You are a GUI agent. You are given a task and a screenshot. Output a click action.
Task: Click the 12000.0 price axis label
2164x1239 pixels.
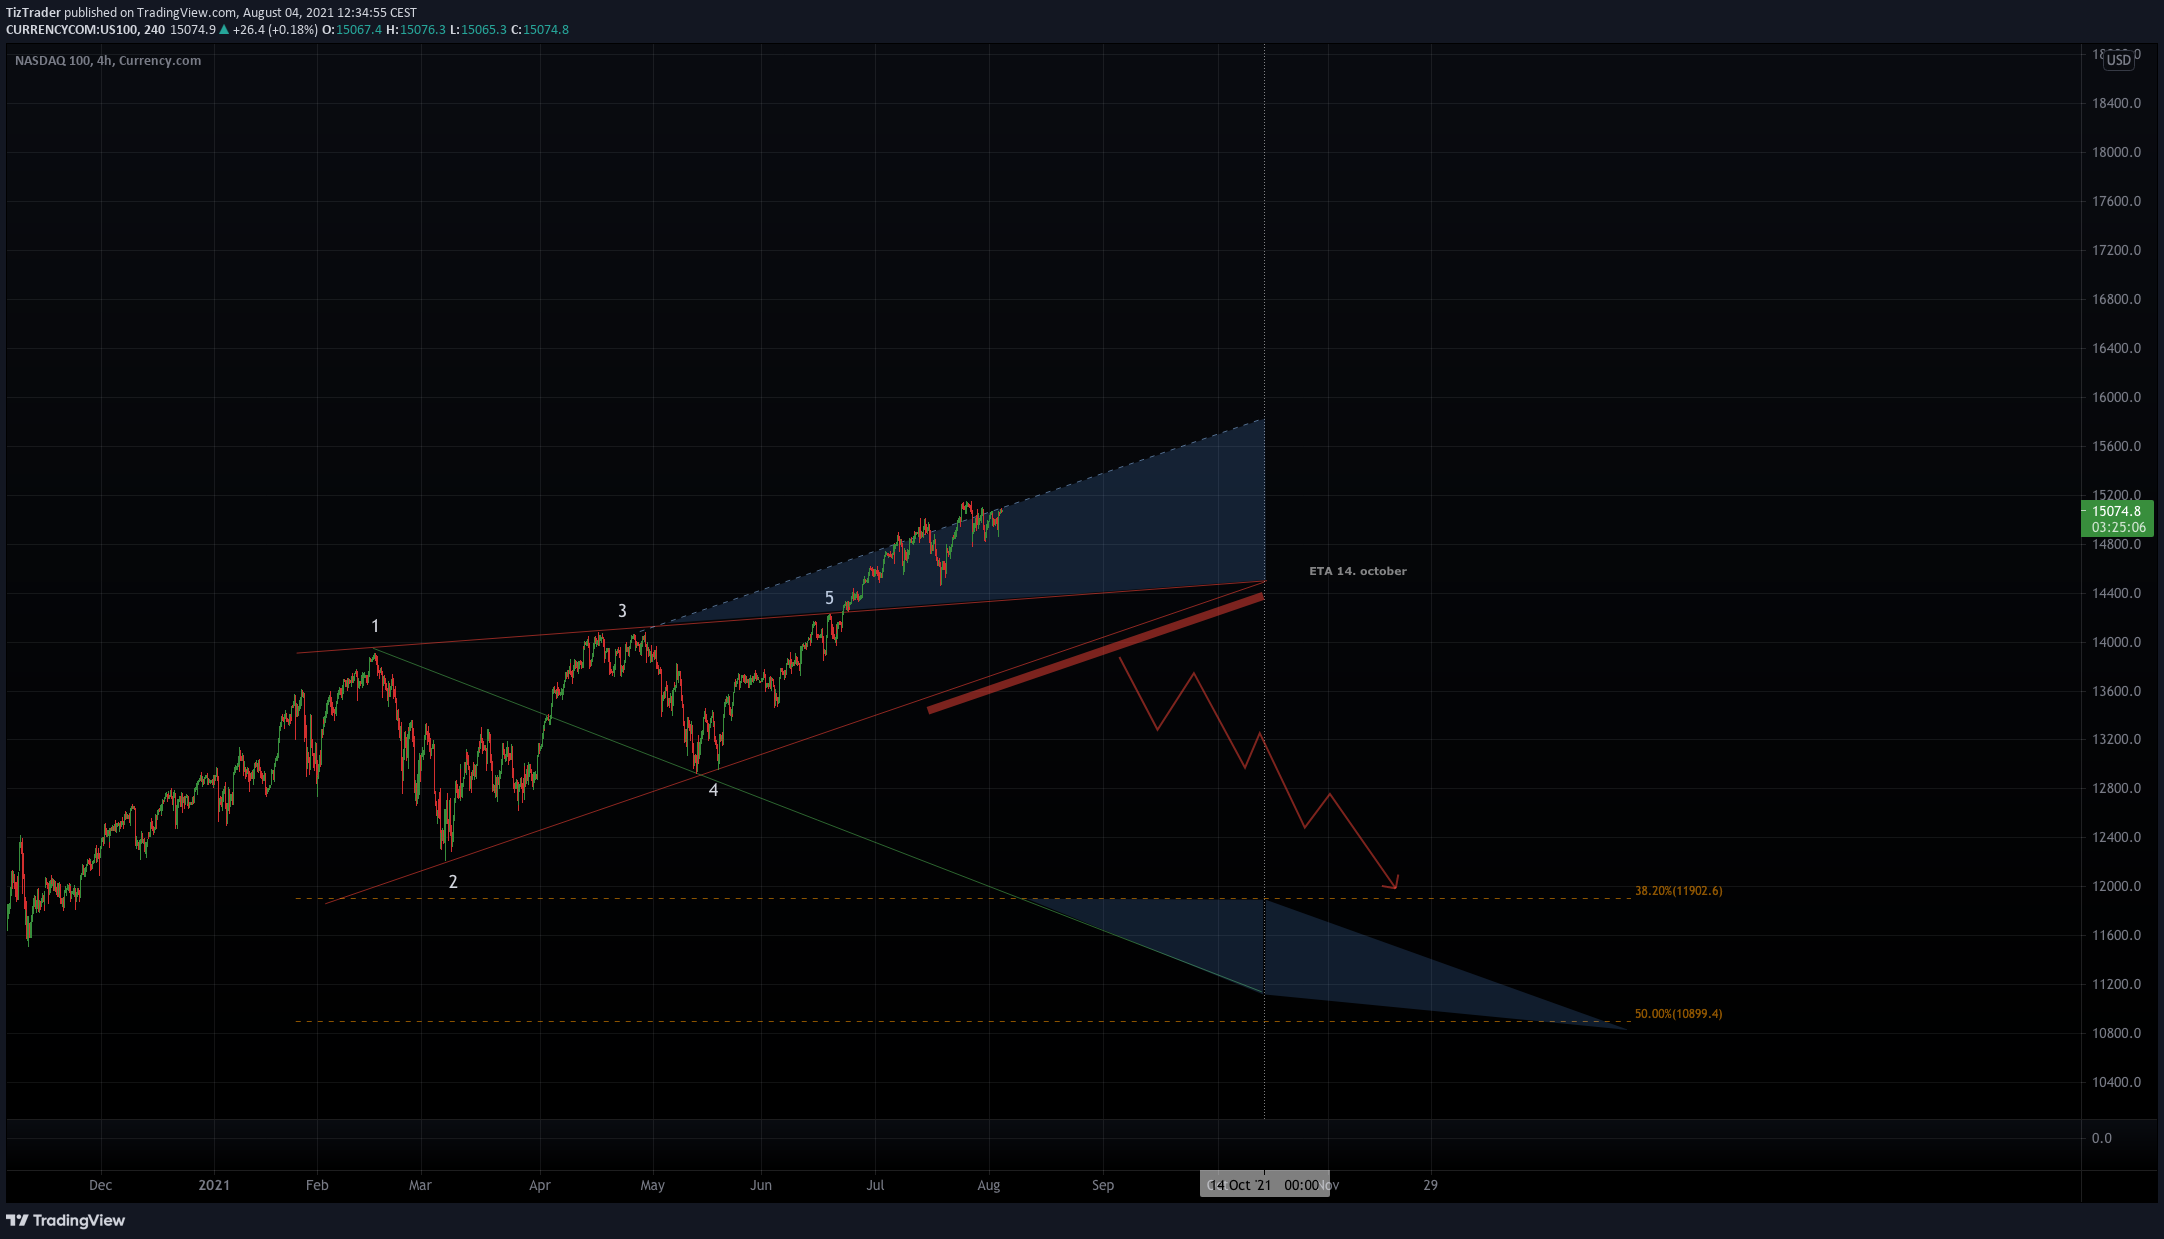tap(2116, 886)
